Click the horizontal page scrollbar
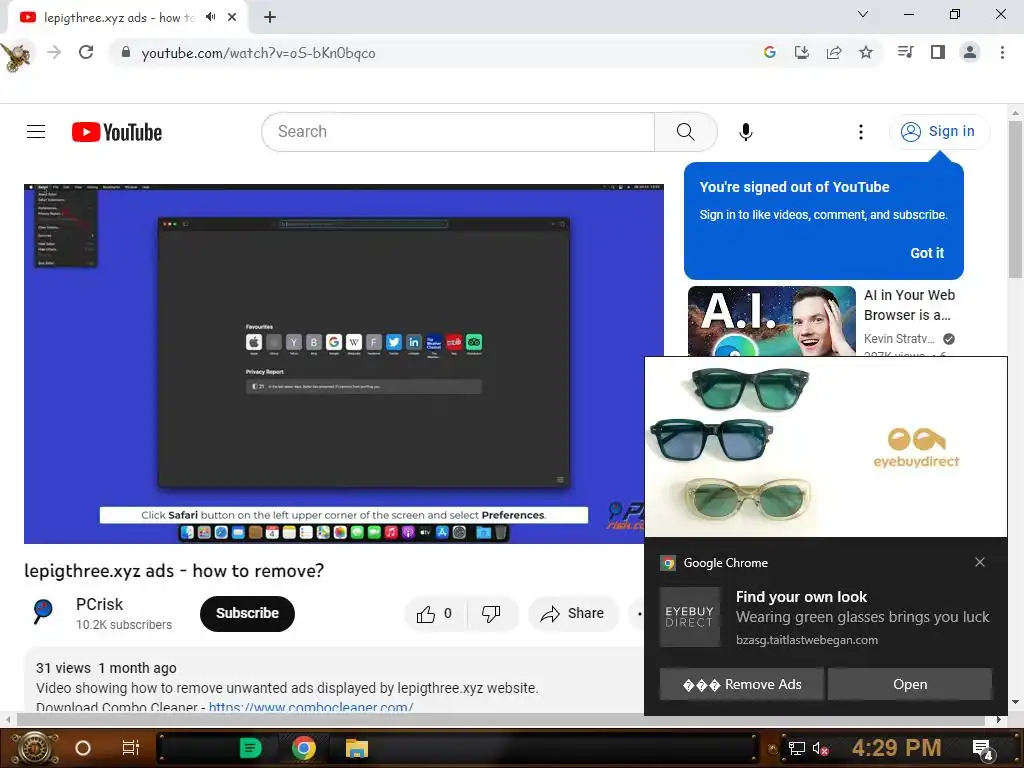Screen dimensions: 1024x768 [500, 720]
